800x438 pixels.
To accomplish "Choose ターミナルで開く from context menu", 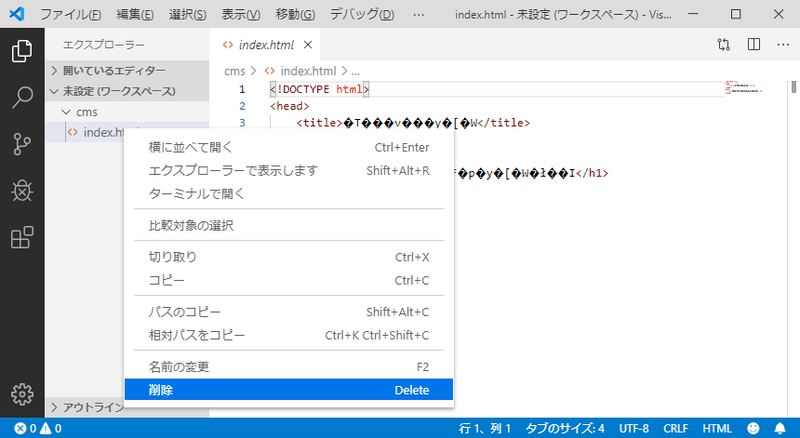I will tap(289, 193).
